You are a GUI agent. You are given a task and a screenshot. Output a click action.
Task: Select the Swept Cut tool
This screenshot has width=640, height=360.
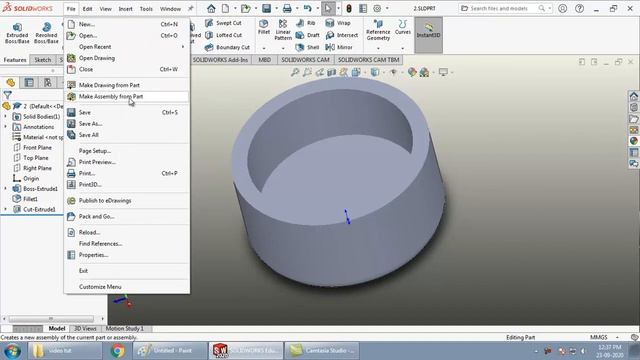pos(223,23)
